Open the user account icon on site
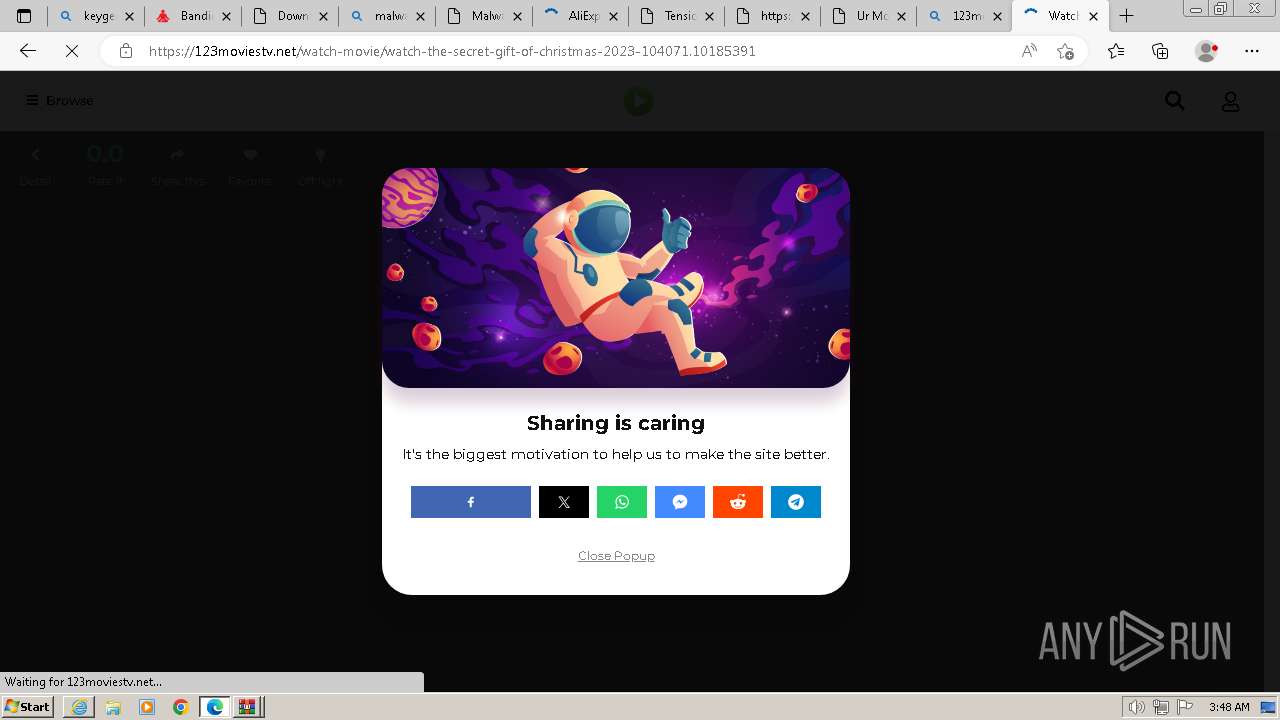Screen dimensions: 1280x720 1231,101
